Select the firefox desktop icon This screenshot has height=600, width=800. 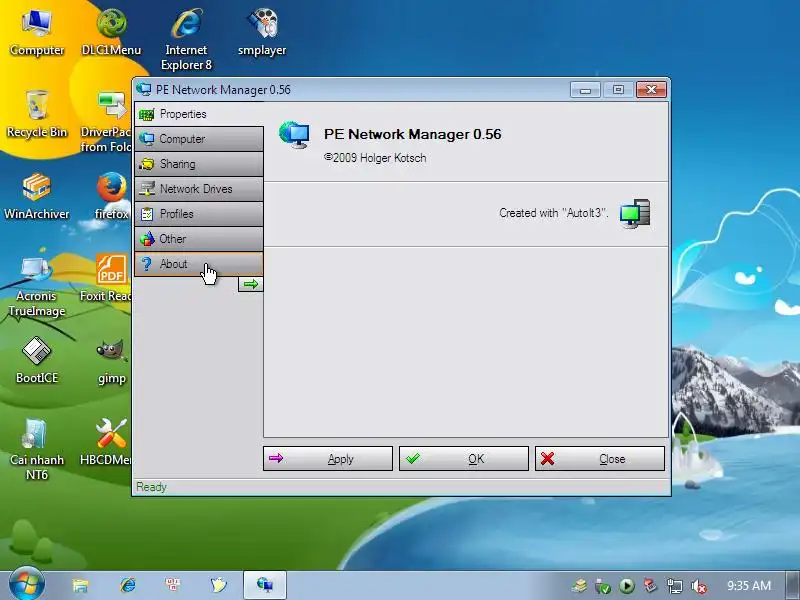tap(112, 196)
